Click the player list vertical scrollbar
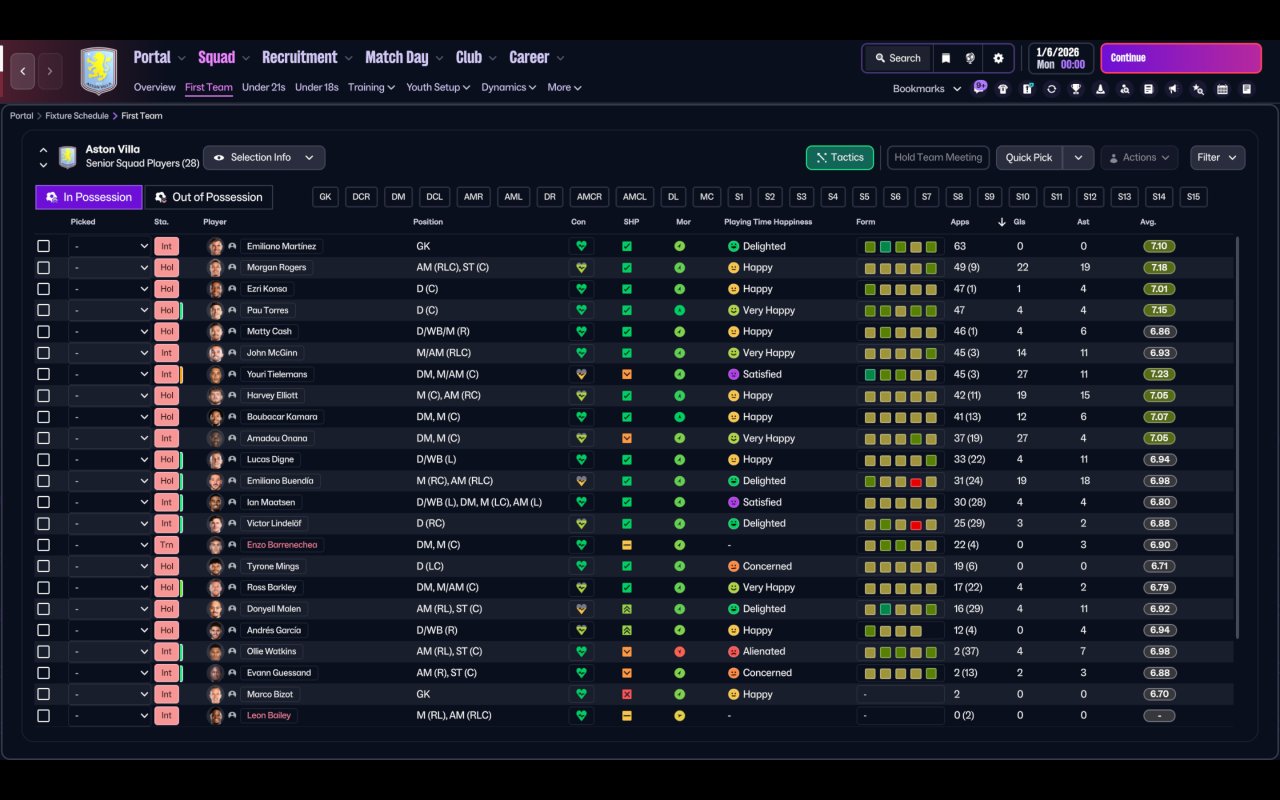1280x800 pixels. click(1237, 437)
